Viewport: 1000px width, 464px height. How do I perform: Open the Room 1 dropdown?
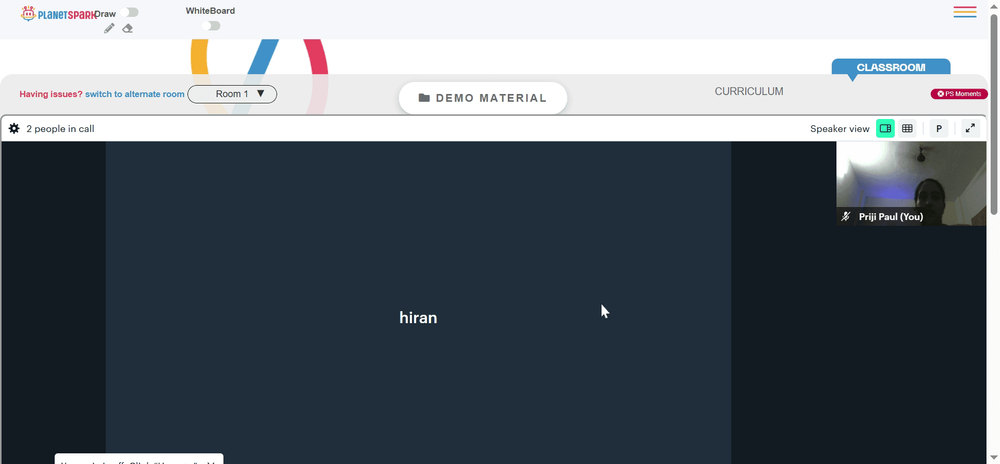232,94
